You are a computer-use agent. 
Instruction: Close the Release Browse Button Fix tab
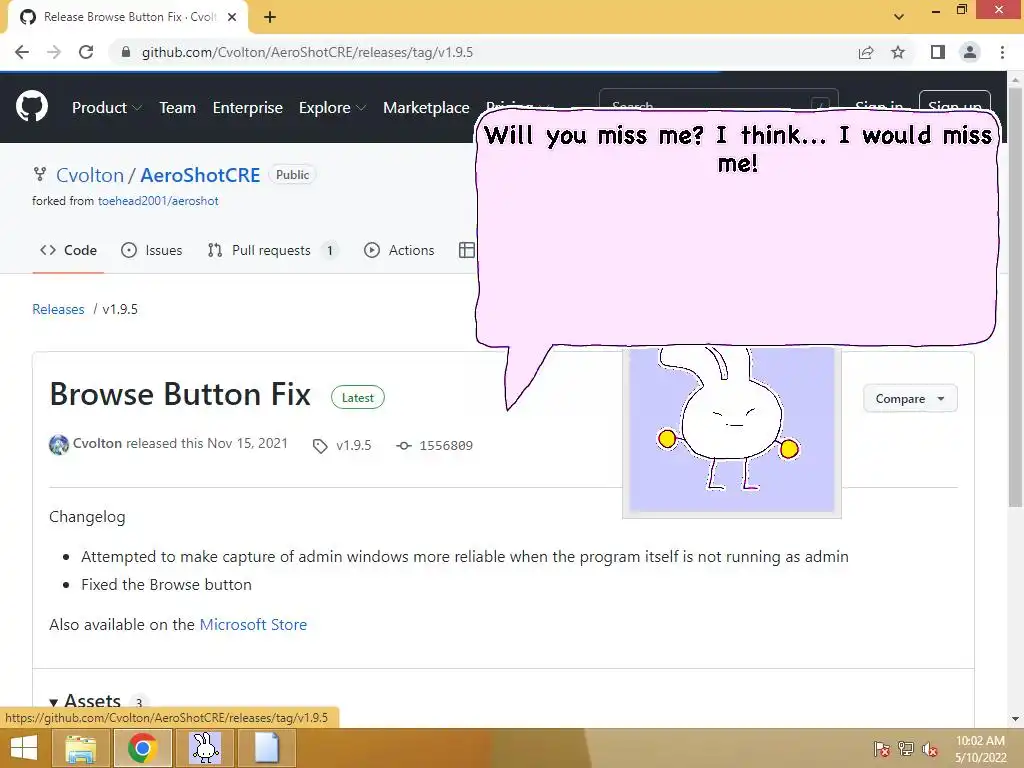click(232, 17)
